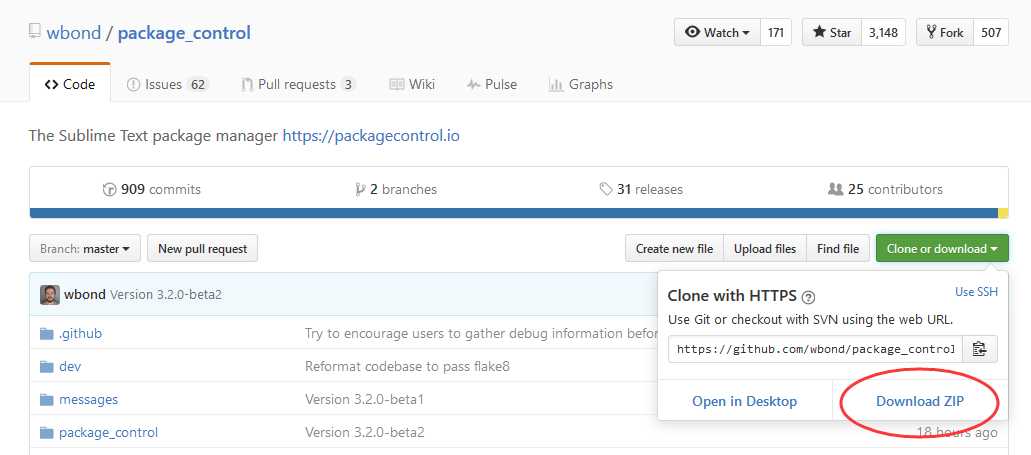Screen dimensions: 1031x455
Task: Open the Branch: master dropdown
Action: [85, 249]
